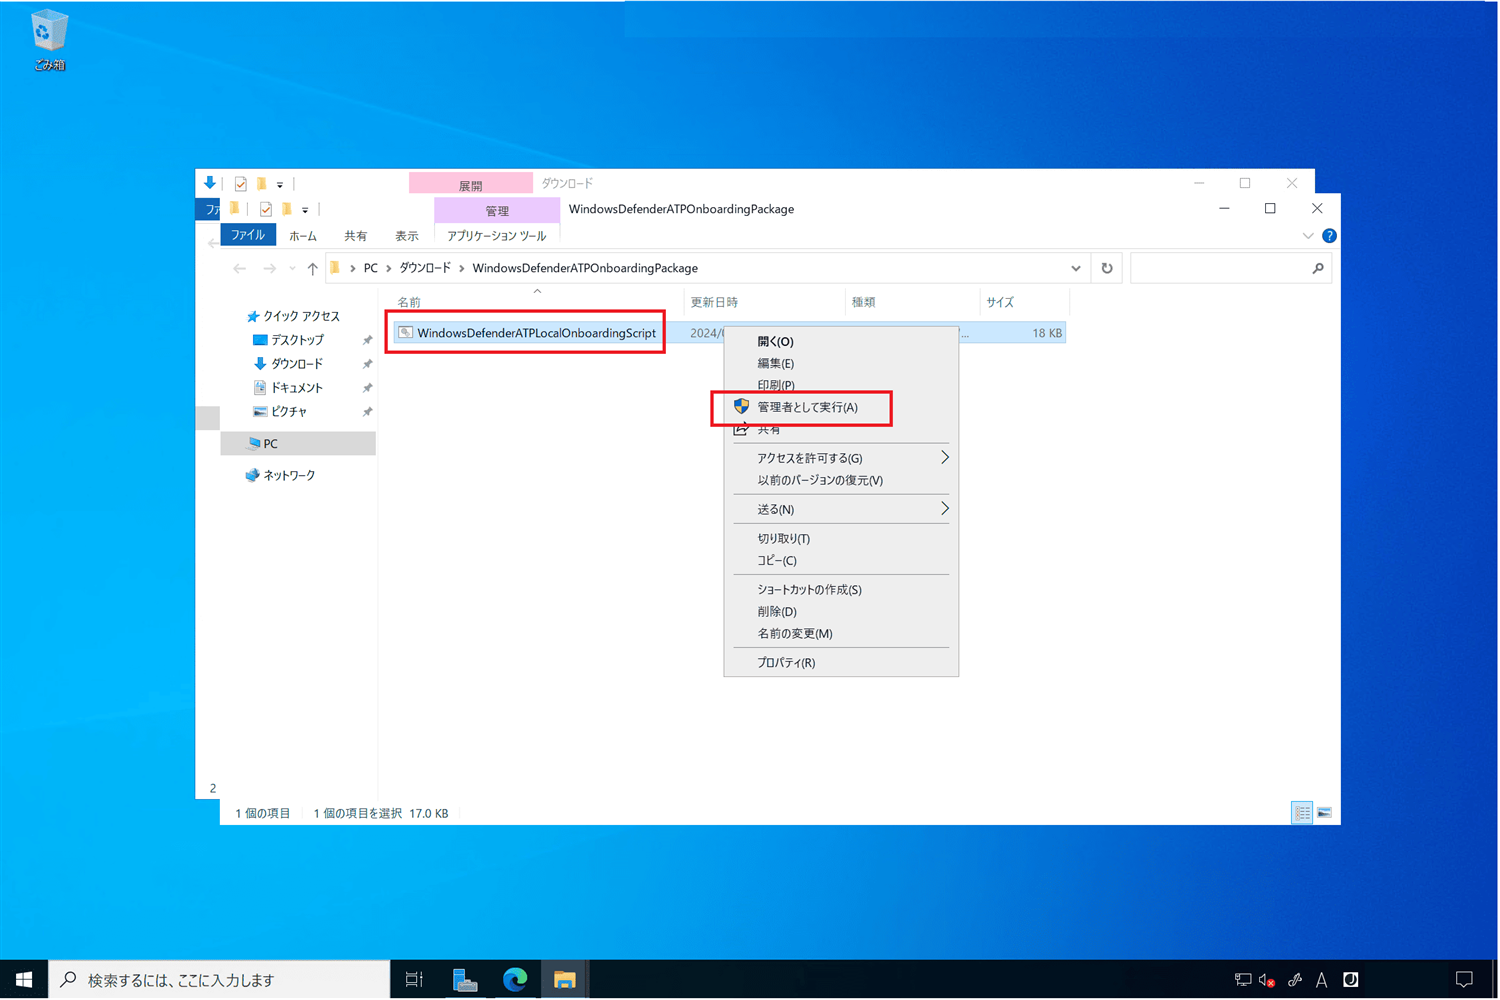Choose 開く from the context menu
The image size is (1500, 1000).
coord(841,342)
